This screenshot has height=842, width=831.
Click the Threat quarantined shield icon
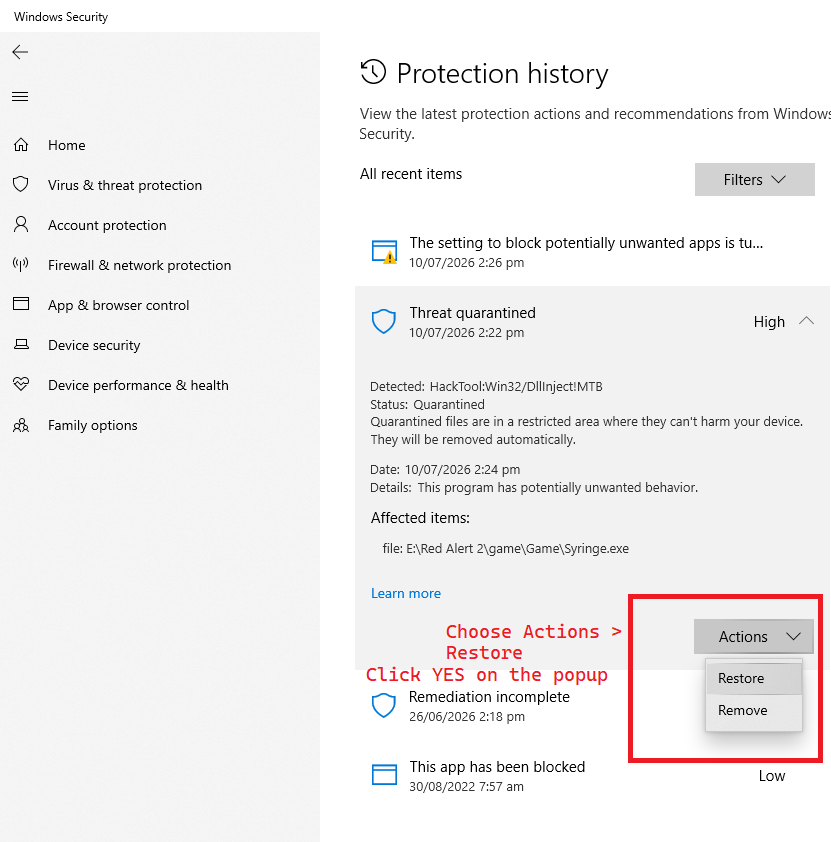[384, 321]
